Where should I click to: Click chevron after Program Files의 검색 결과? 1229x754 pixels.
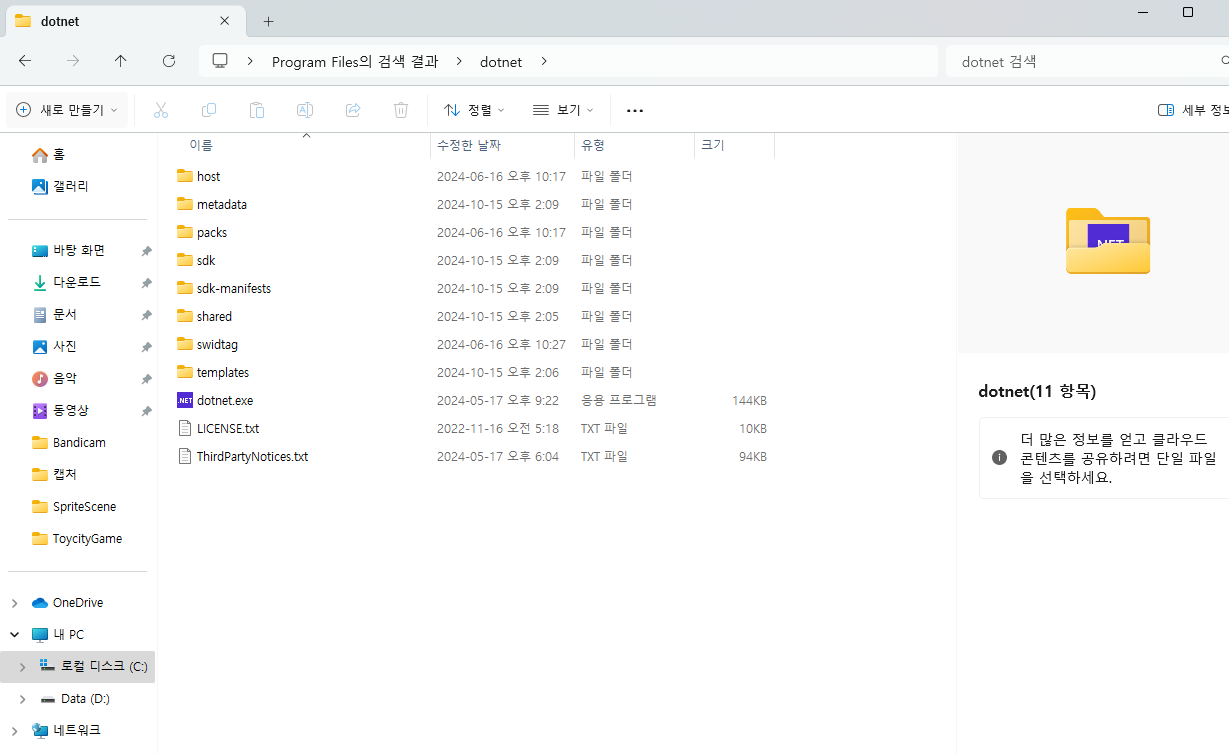tap(459, 61)
